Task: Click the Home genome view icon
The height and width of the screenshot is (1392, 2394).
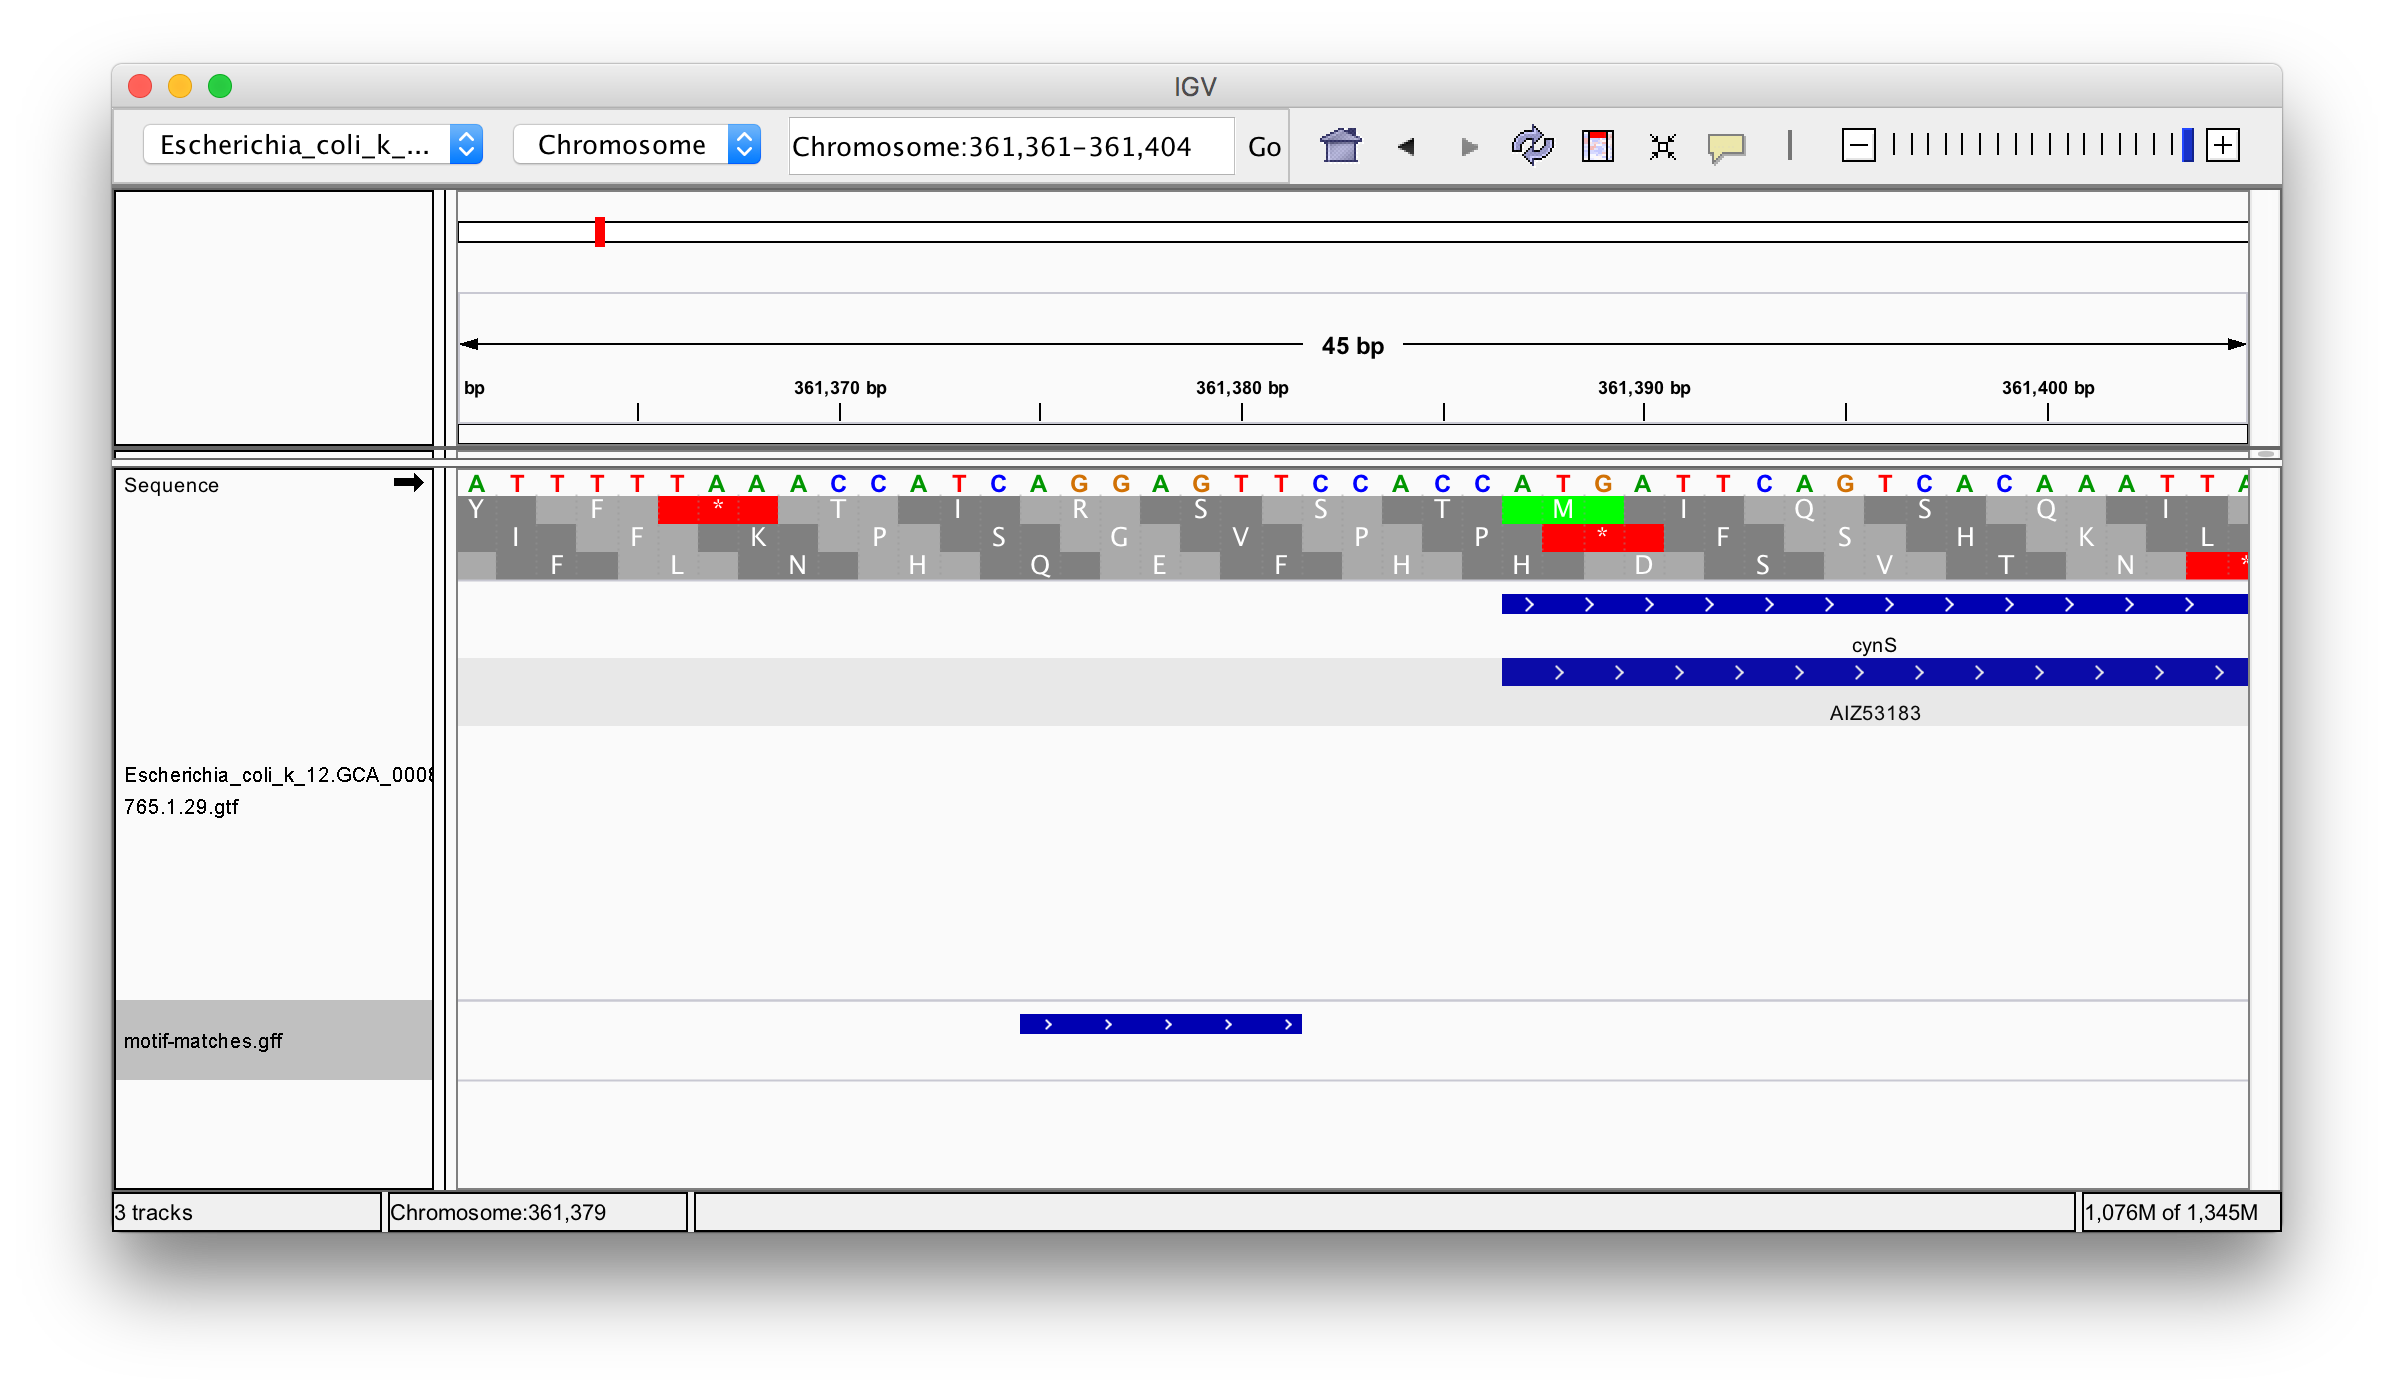Action: [x=1340, y=146]
